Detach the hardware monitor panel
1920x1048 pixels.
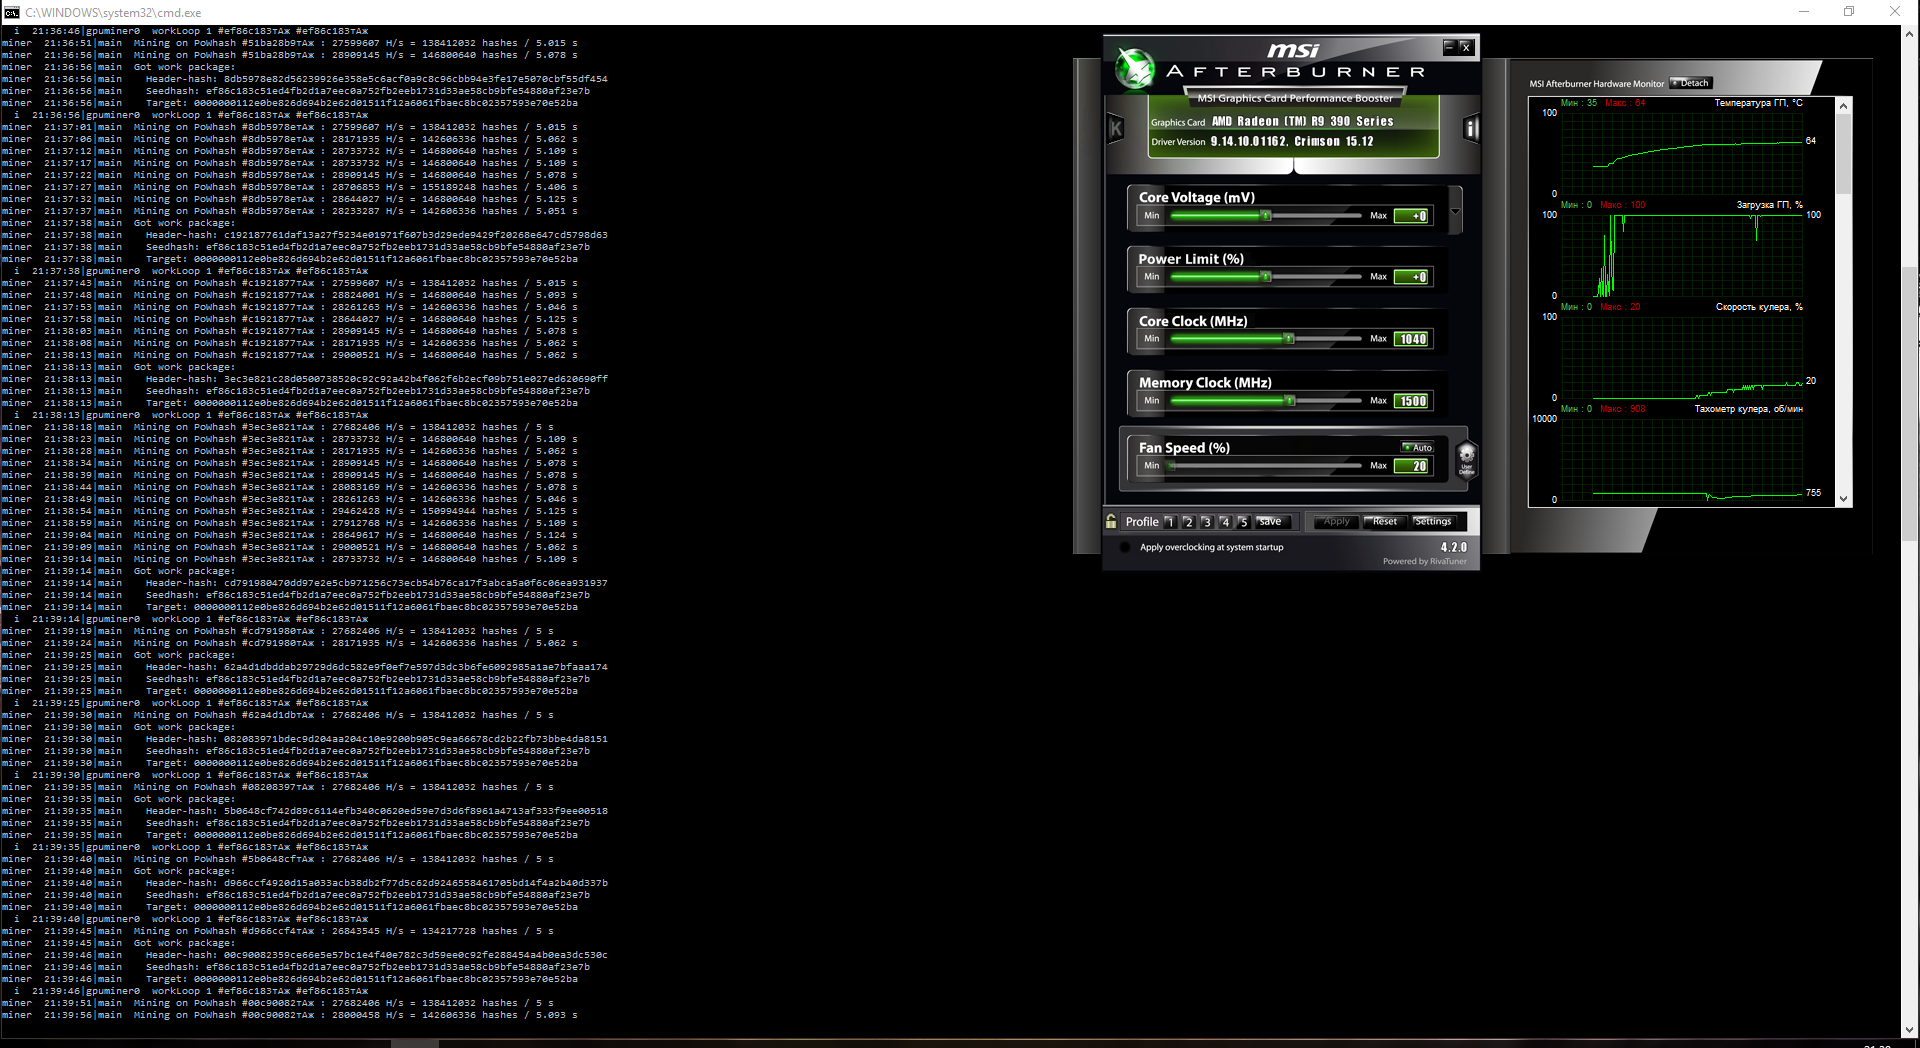coord(1690,83)
